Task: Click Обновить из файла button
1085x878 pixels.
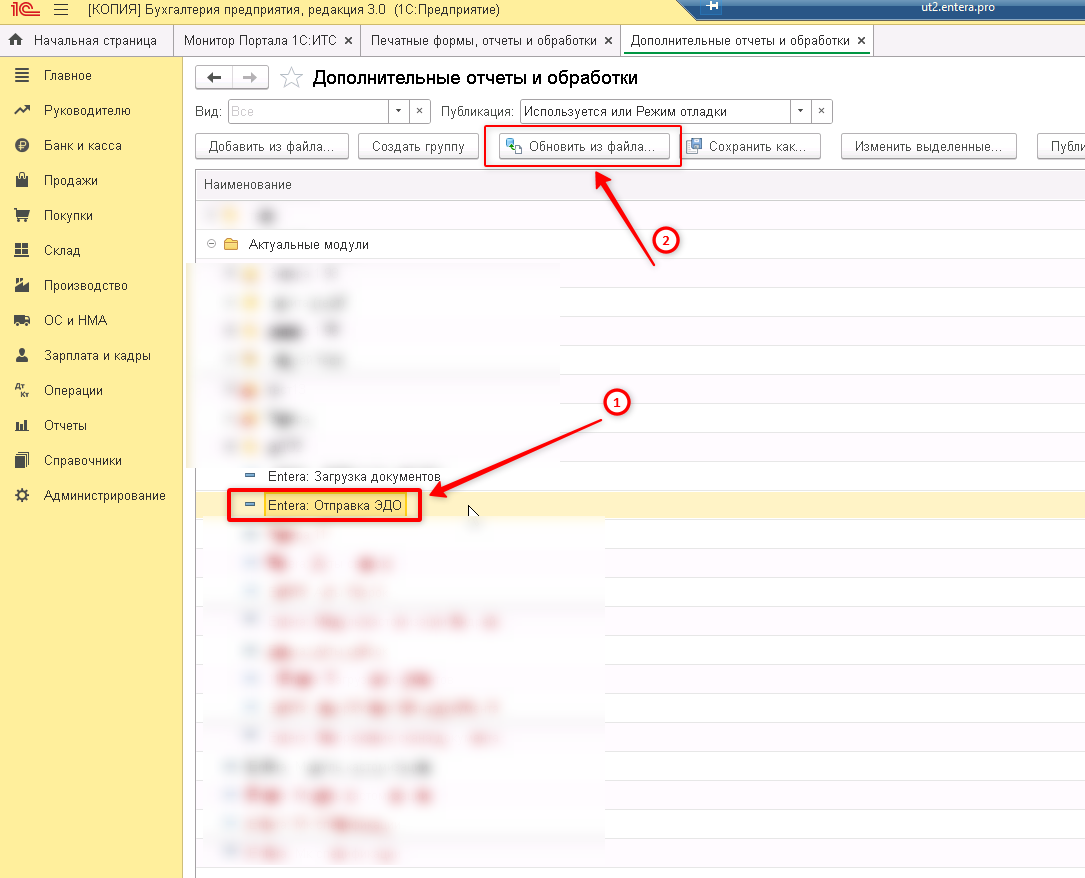Action: coord(585,147)
